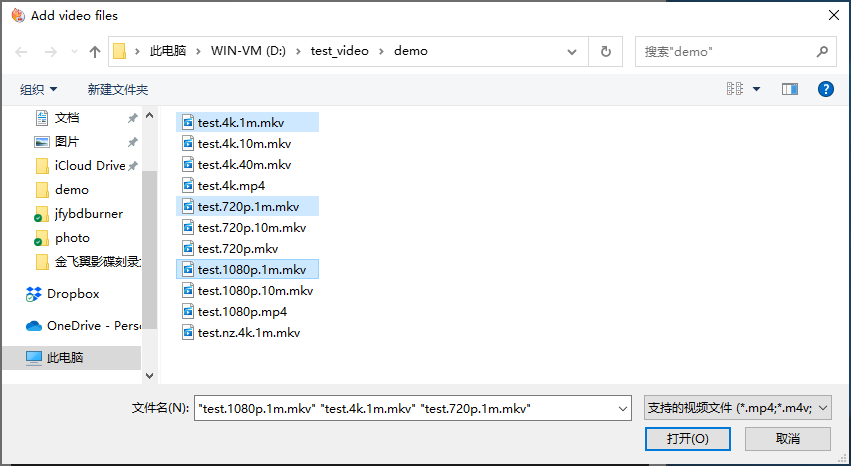Toggle the preview pane icon
This screenshot has height=466, width=851.
(x=790, y=89)
